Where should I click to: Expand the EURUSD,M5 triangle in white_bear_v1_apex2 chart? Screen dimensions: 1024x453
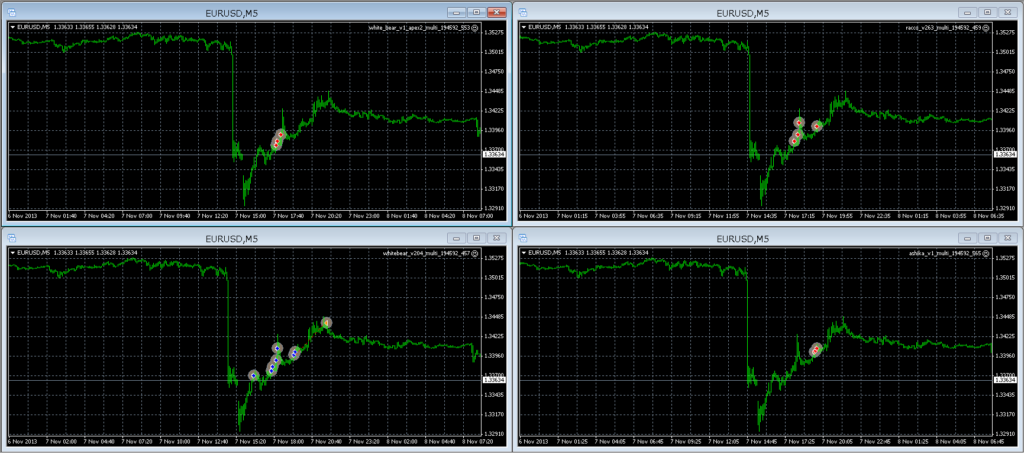tap(12, 28)
